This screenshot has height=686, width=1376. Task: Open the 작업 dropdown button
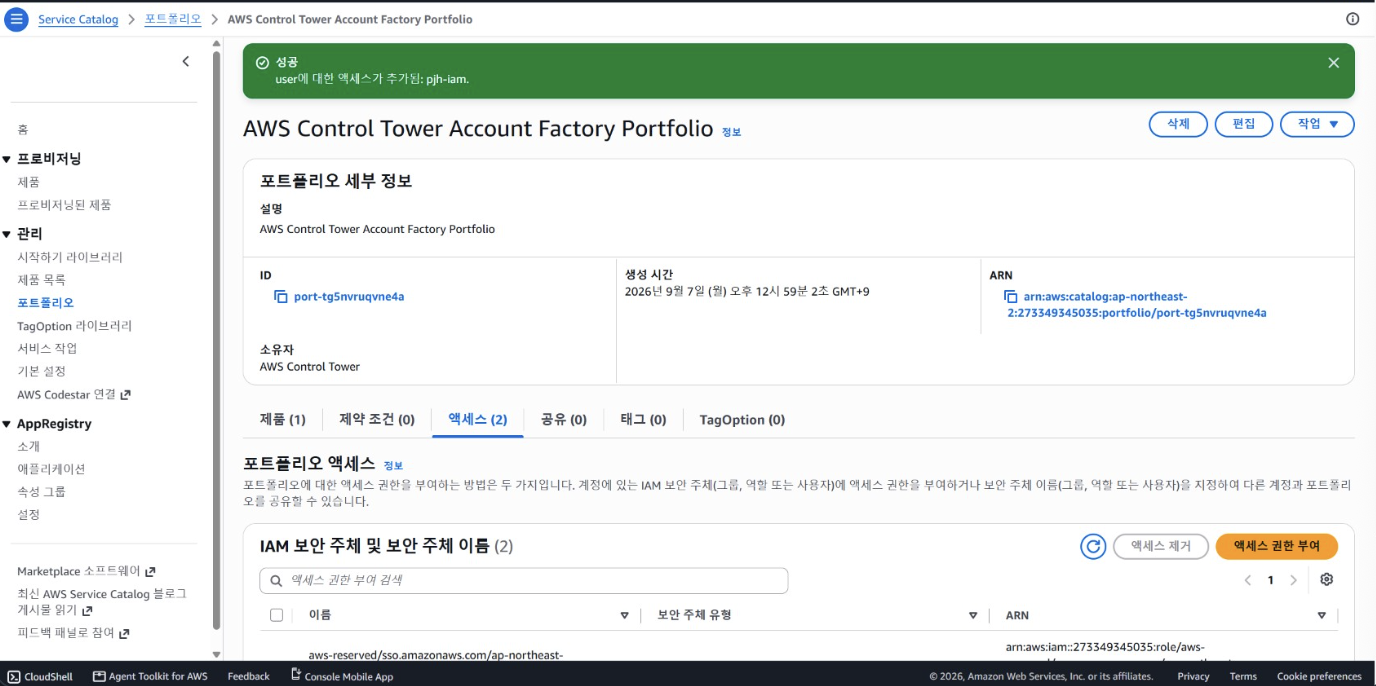(x=1317, y=124)
